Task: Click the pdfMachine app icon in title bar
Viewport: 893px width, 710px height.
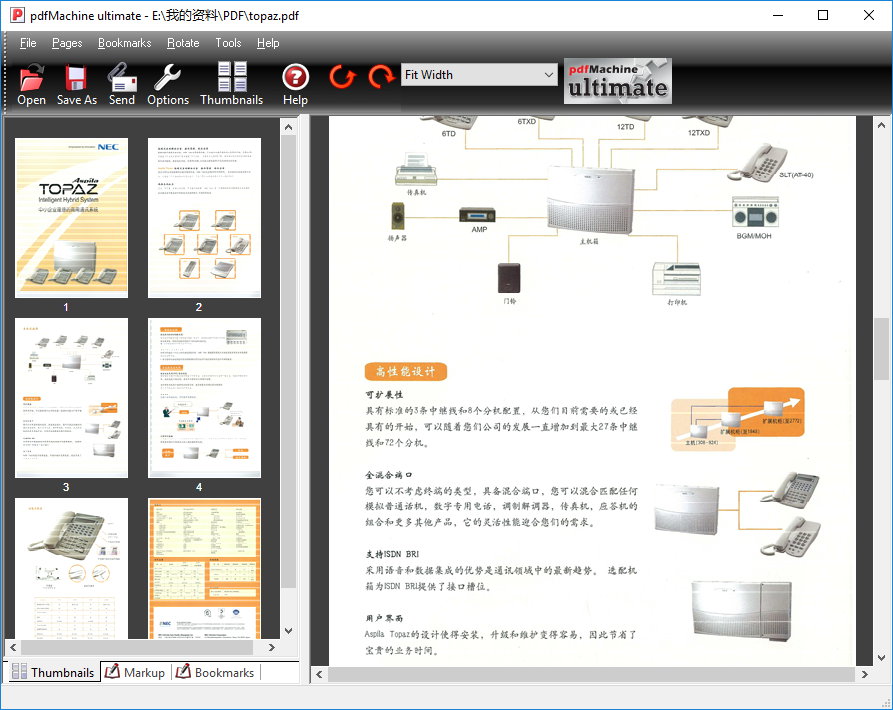Action: pos(17,15)
